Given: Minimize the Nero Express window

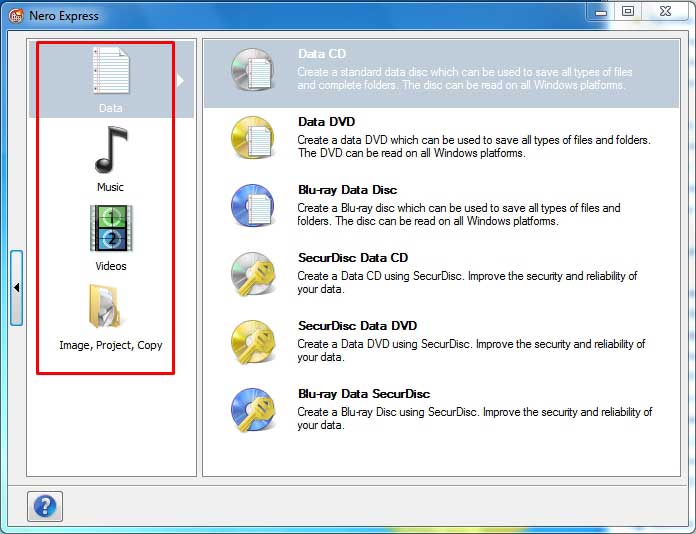Looking at the screenshot, I should click(601, 12).
